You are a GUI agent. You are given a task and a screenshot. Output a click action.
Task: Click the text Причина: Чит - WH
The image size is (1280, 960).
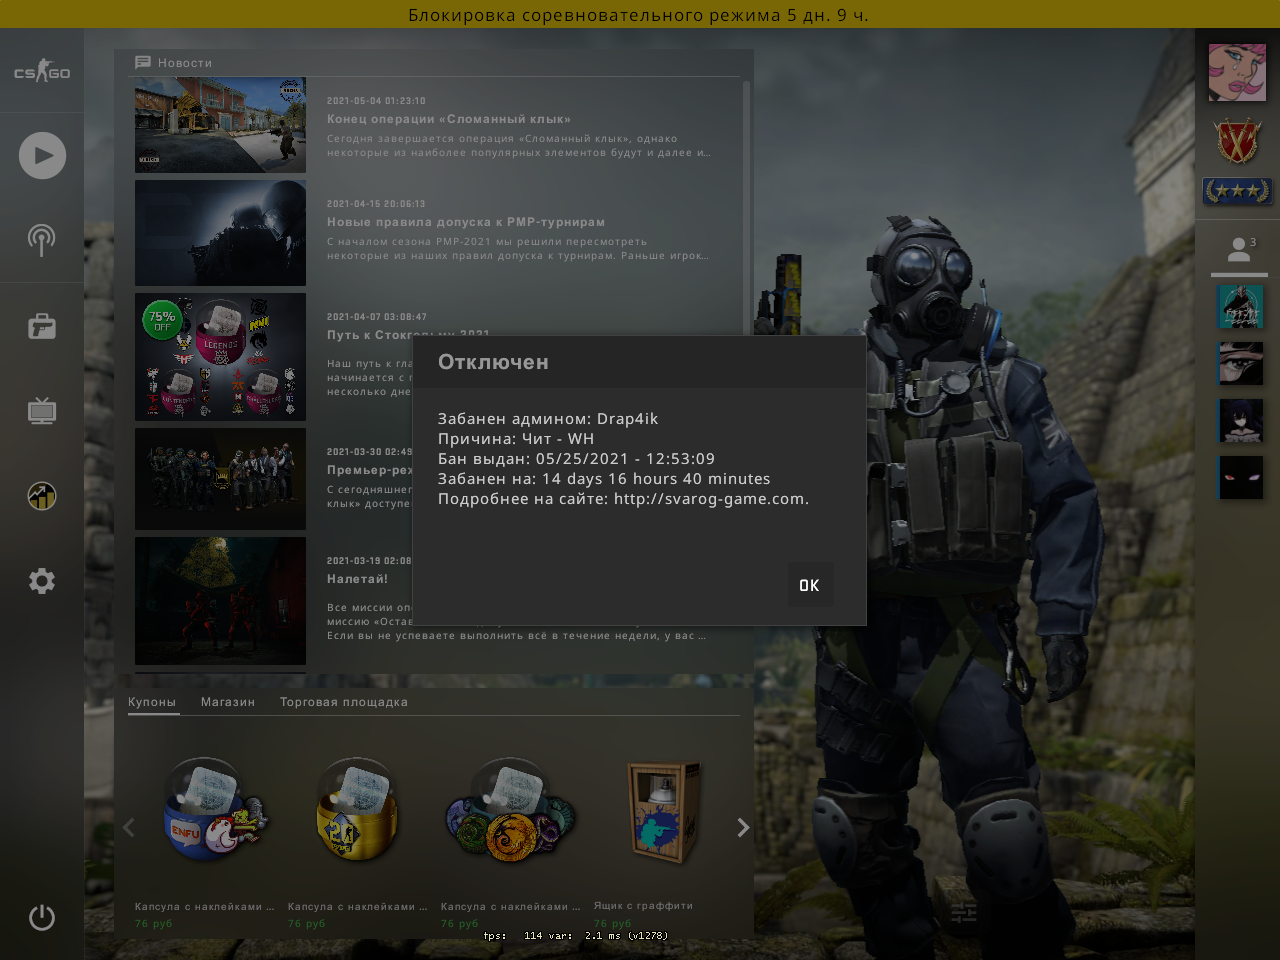pos(516,439)
